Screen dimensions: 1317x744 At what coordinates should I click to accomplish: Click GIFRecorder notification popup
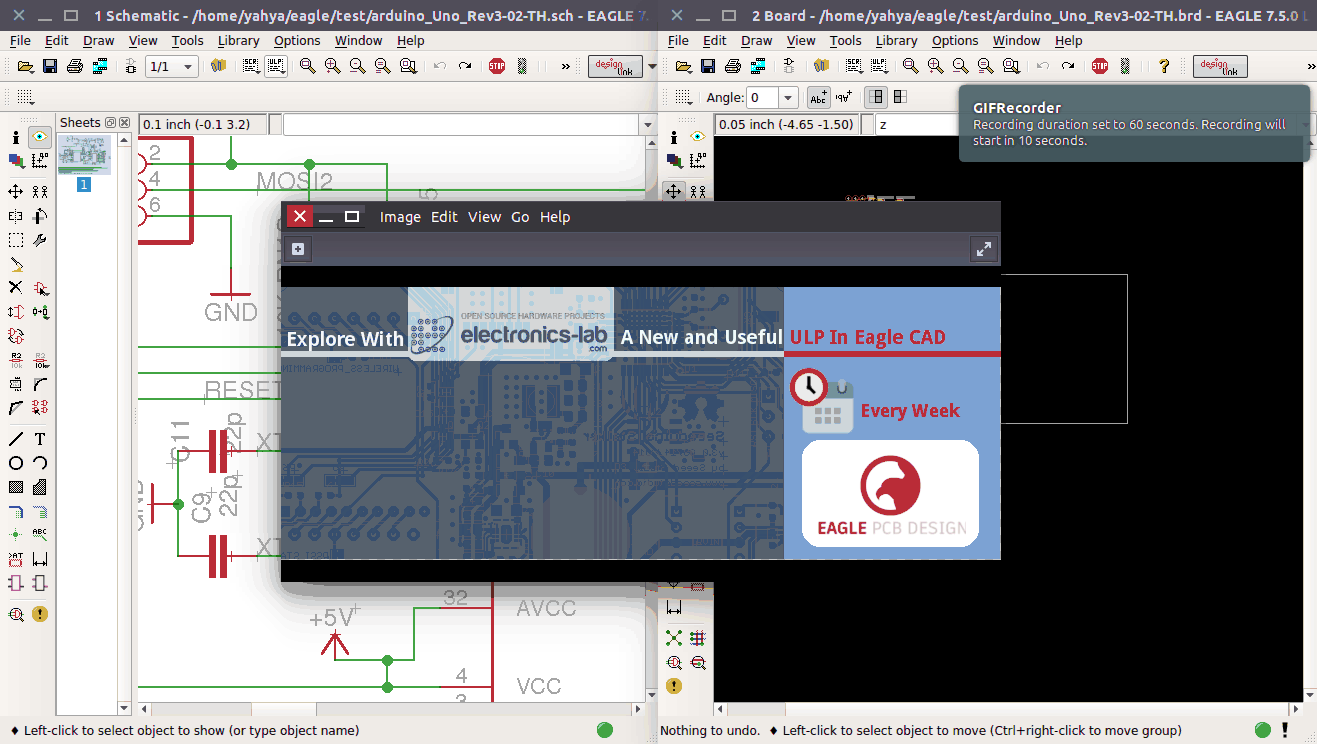1134,123
